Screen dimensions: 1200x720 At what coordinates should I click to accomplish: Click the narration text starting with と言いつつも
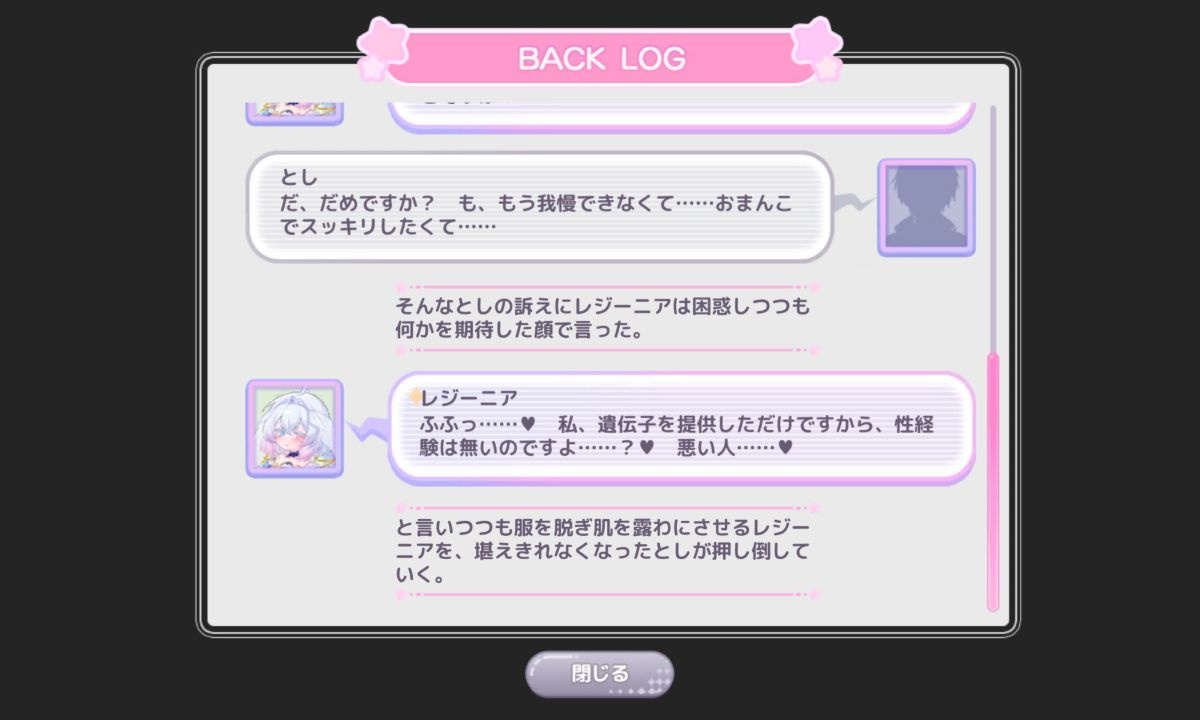(x=602, y=551)
